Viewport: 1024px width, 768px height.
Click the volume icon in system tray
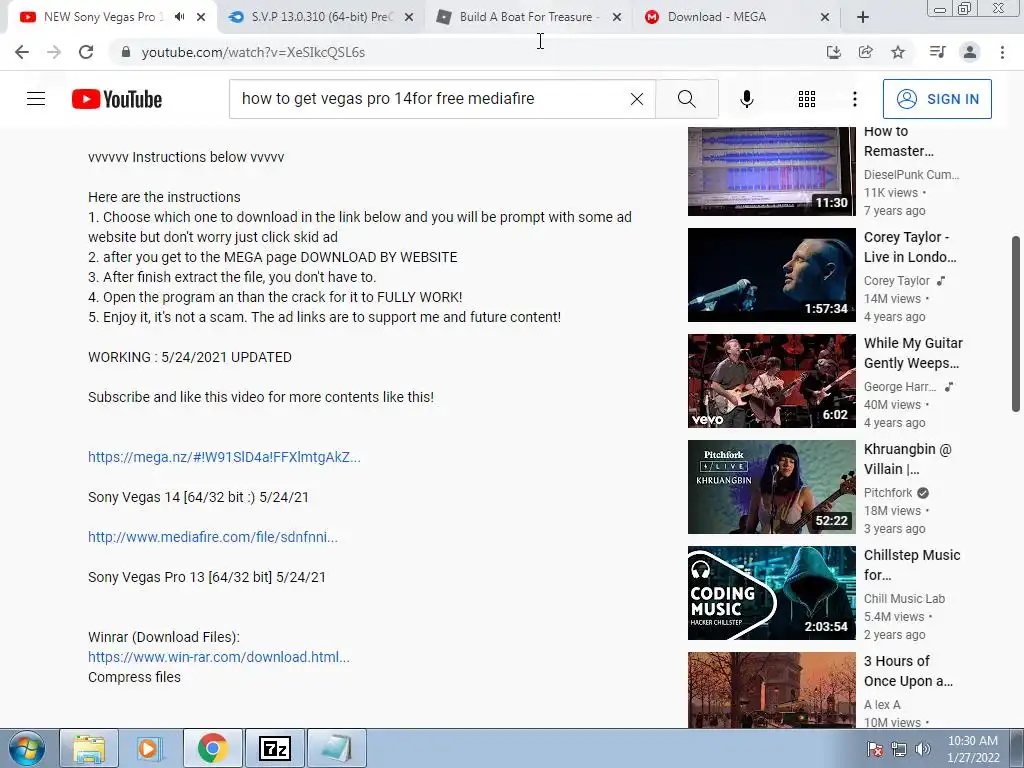(x=922, y=749)
